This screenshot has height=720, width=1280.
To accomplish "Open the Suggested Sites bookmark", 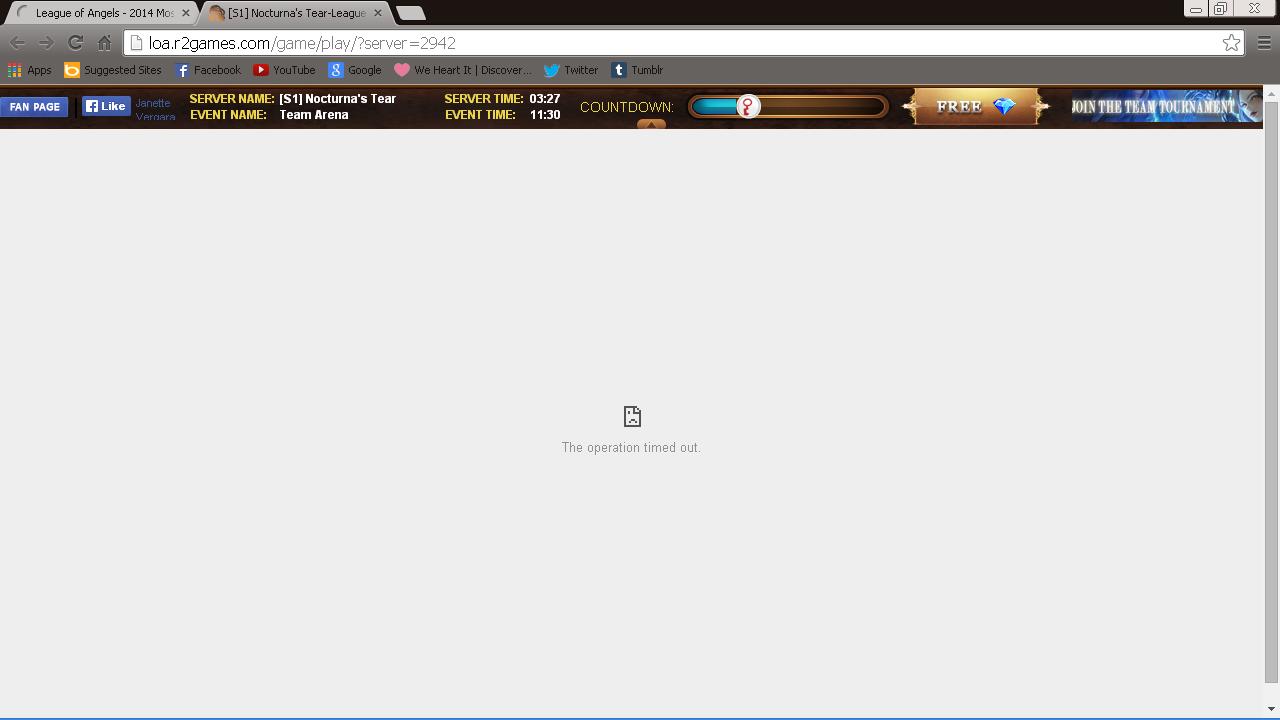I will (112, 70).
